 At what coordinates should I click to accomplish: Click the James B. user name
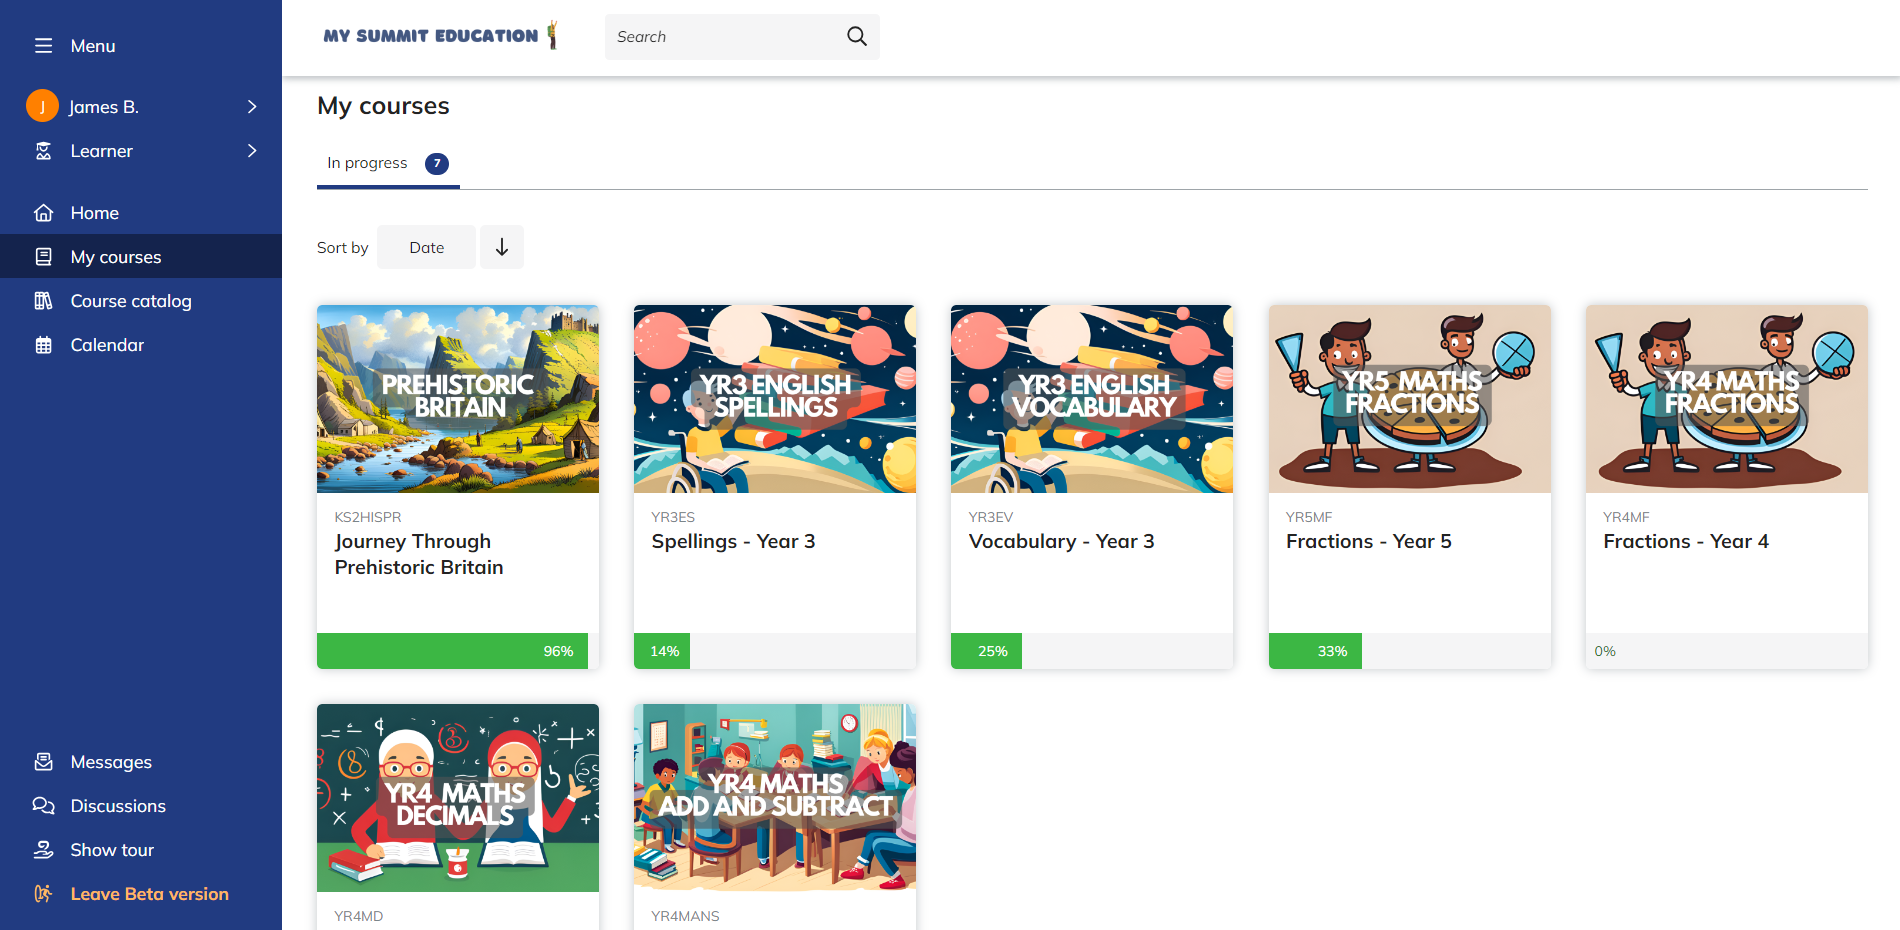(104, 107)
